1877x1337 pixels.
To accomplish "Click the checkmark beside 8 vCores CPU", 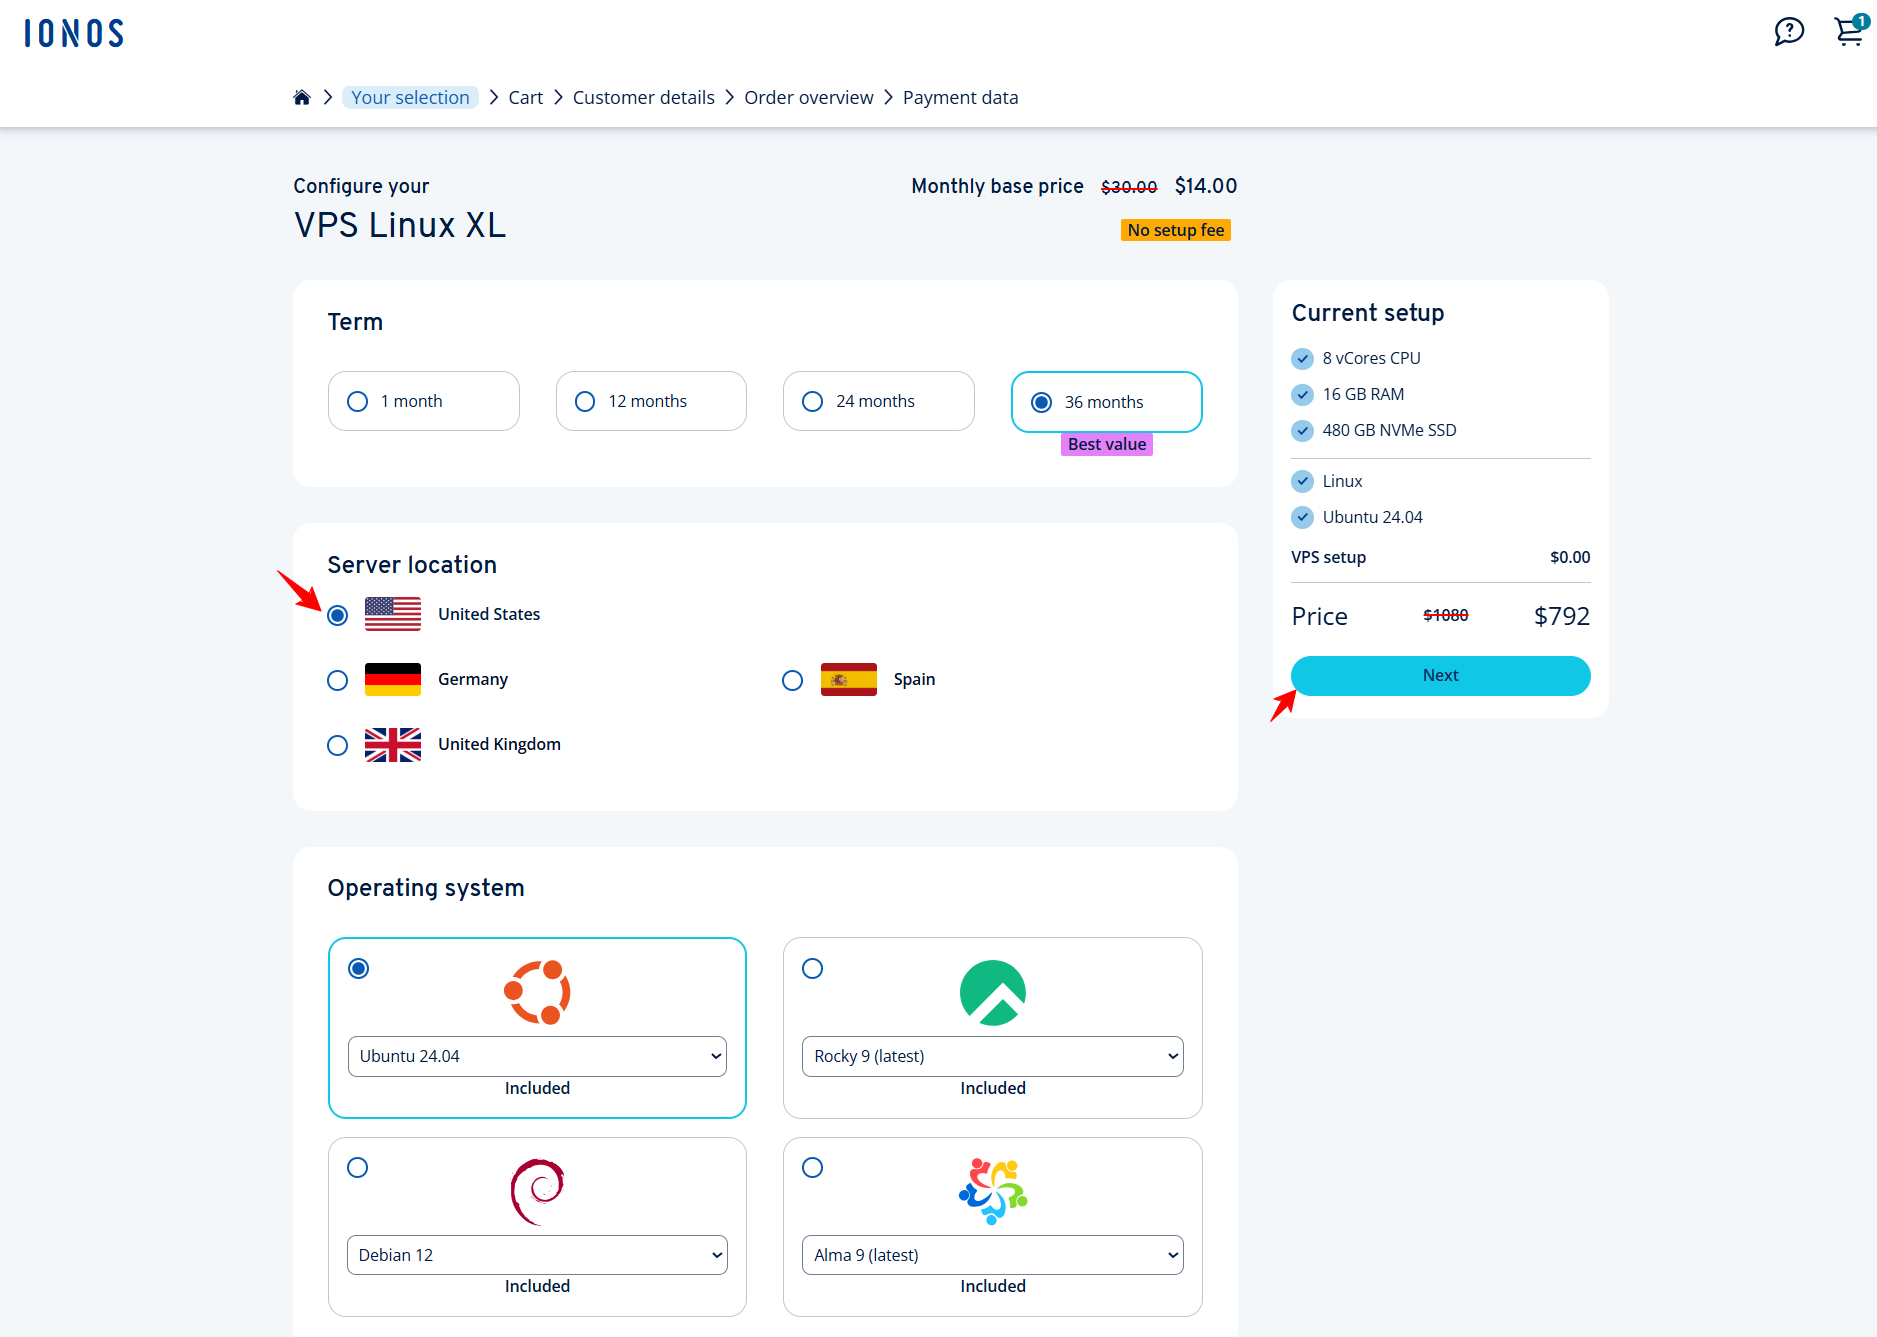I will coord(1303,358).
